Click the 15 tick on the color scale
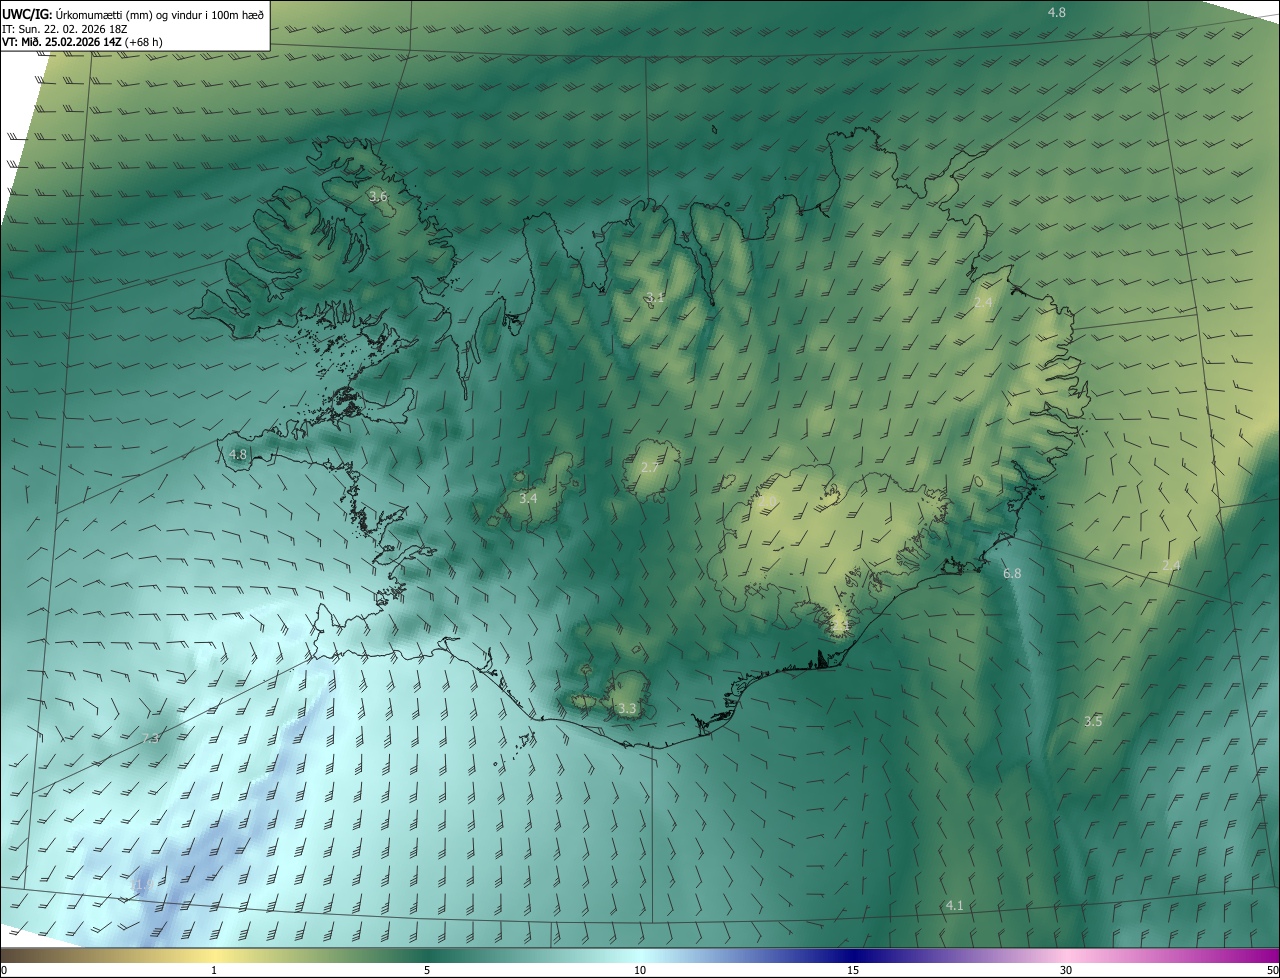The width and height of the screenshot is (1280, 978). [x=853, y=970]
